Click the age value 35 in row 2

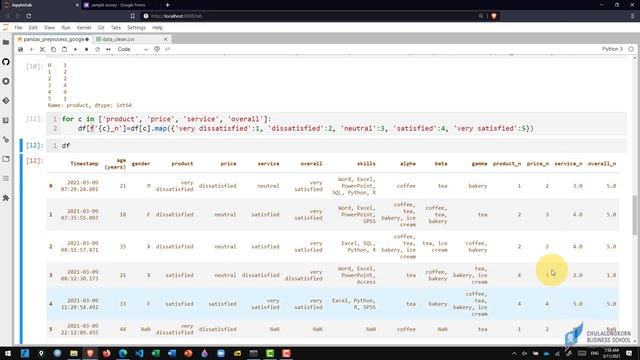click(123, 247)
